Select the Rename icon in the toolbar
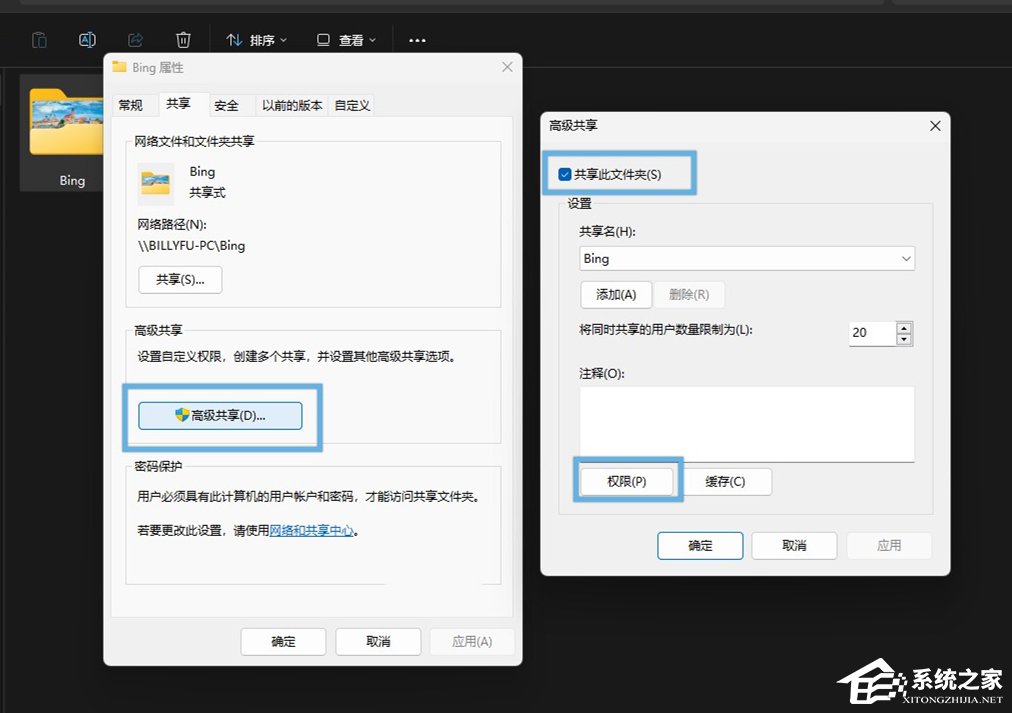The width and height of the screenshot is (1012, 713). coord(87,39)
